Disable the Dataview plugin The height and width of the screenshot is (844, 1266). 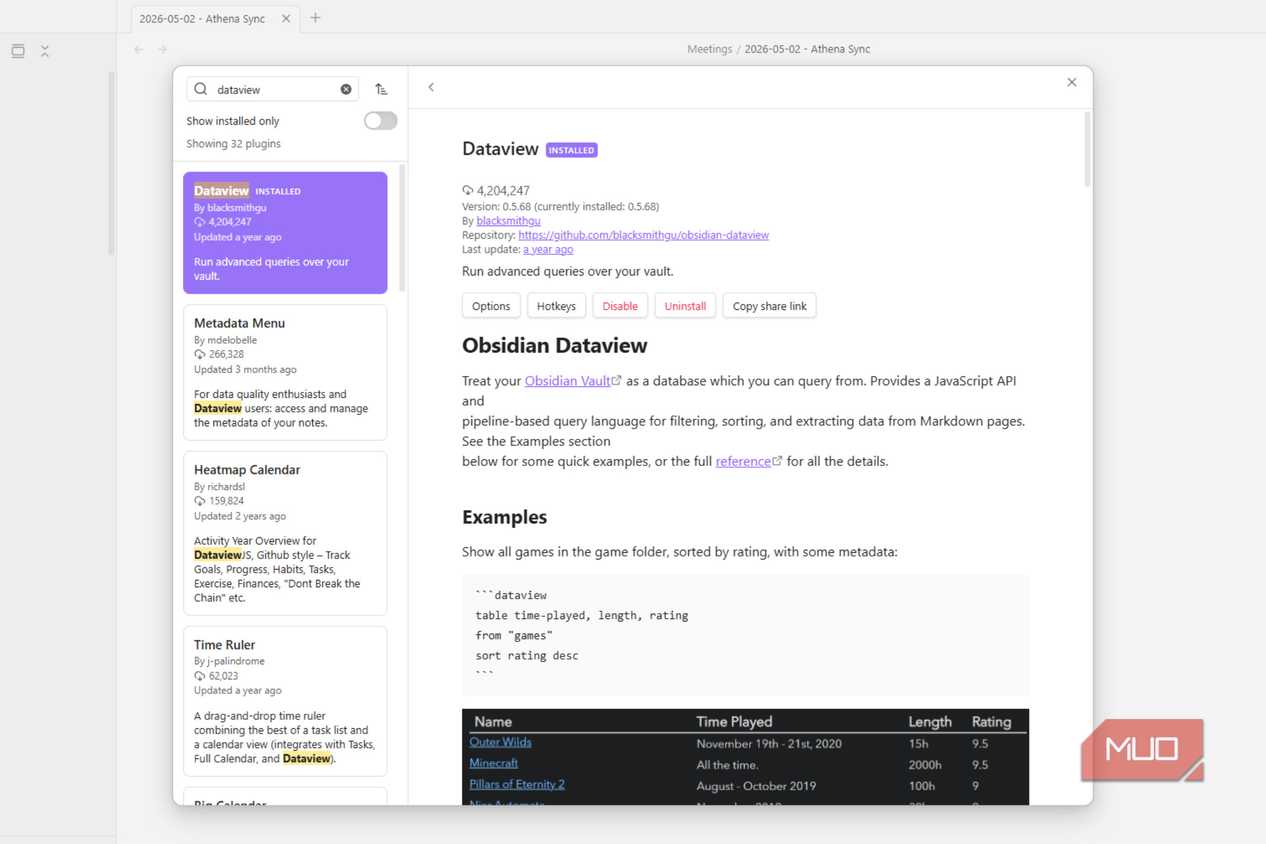click(x=620, y=306)
